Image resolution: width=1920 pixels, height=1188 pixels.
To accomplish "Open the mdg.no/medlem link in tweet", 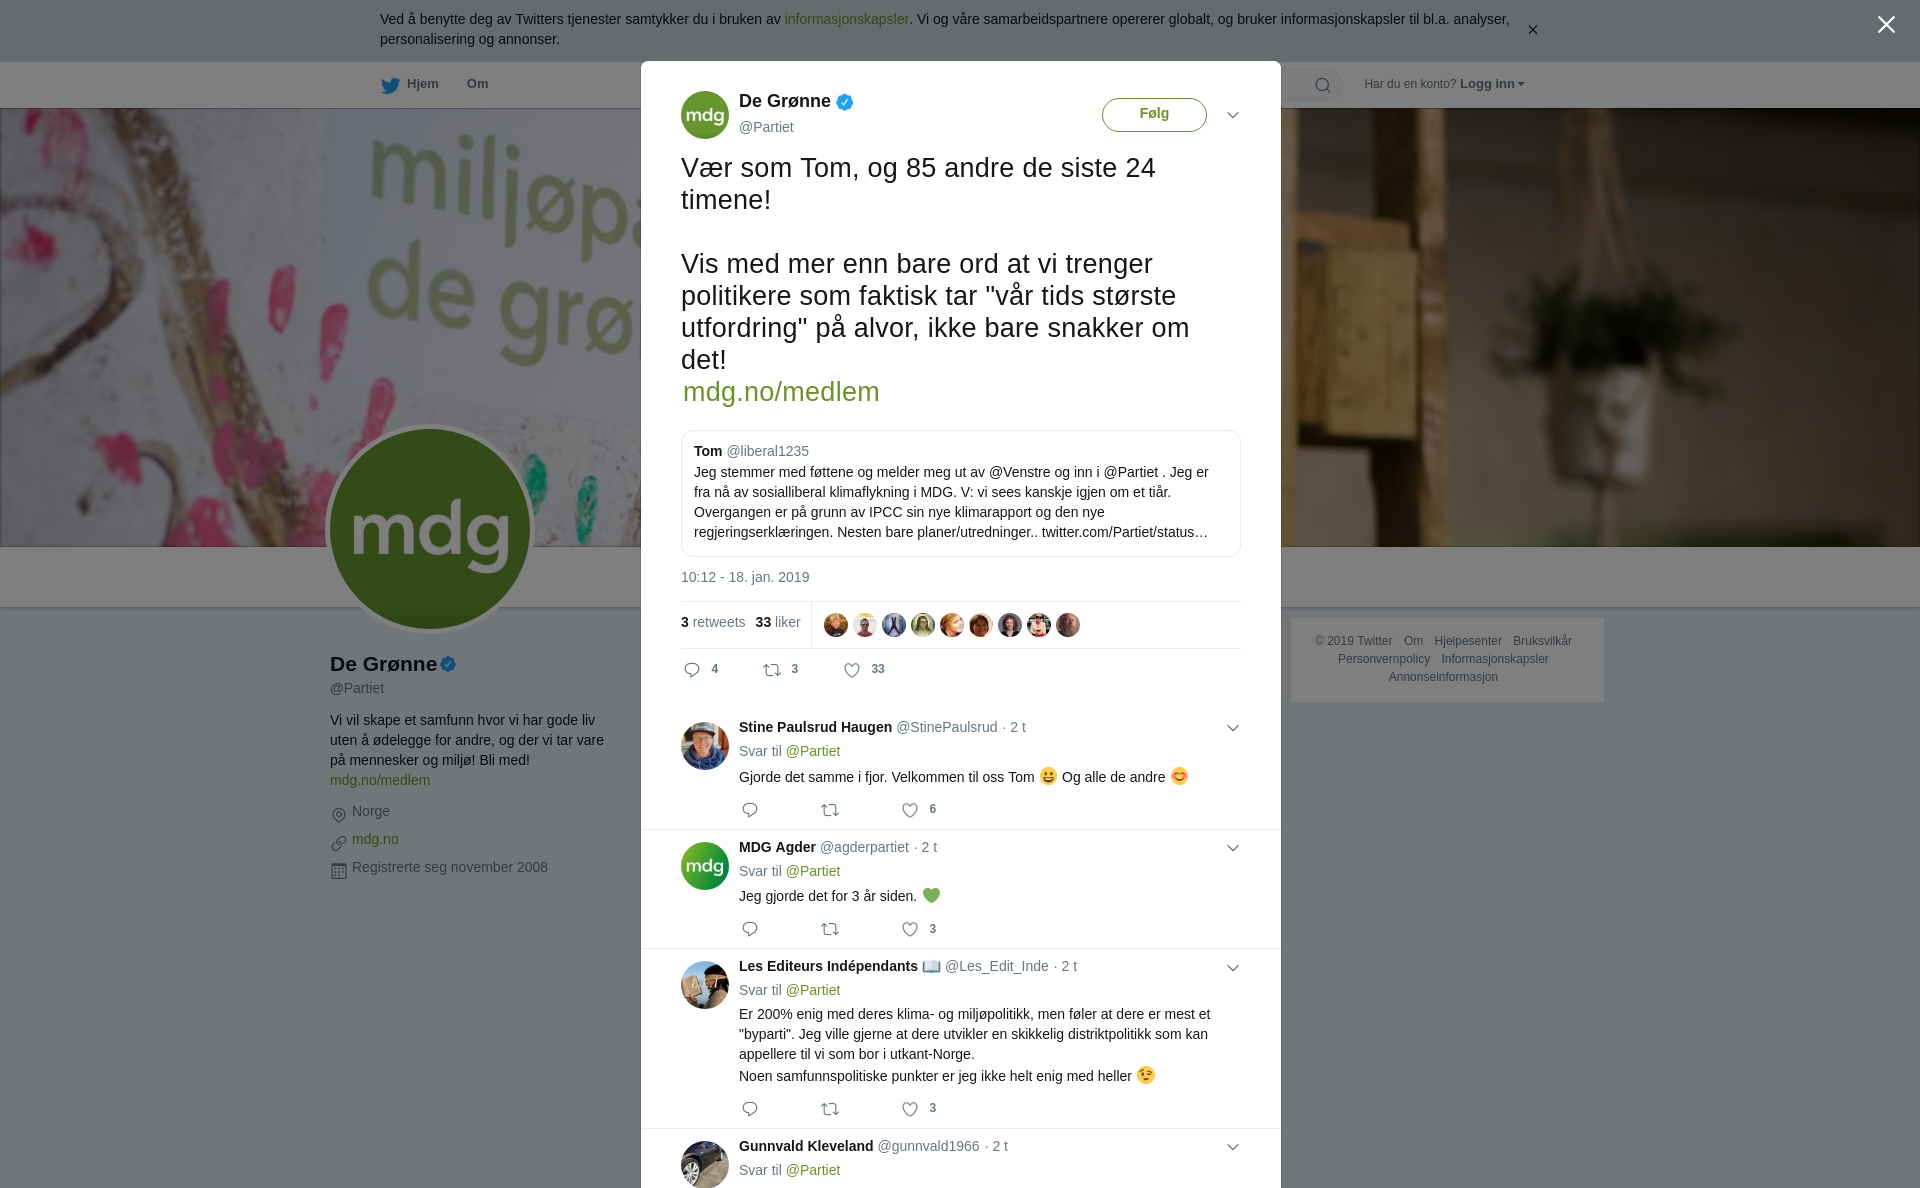I will point(781,392).
